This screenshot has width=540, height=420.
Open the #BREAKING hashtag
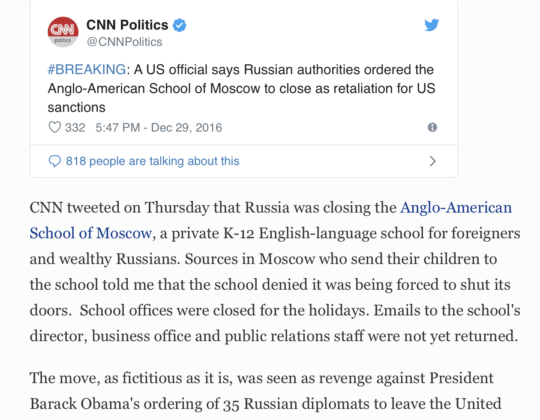click(x=86, y=70)
